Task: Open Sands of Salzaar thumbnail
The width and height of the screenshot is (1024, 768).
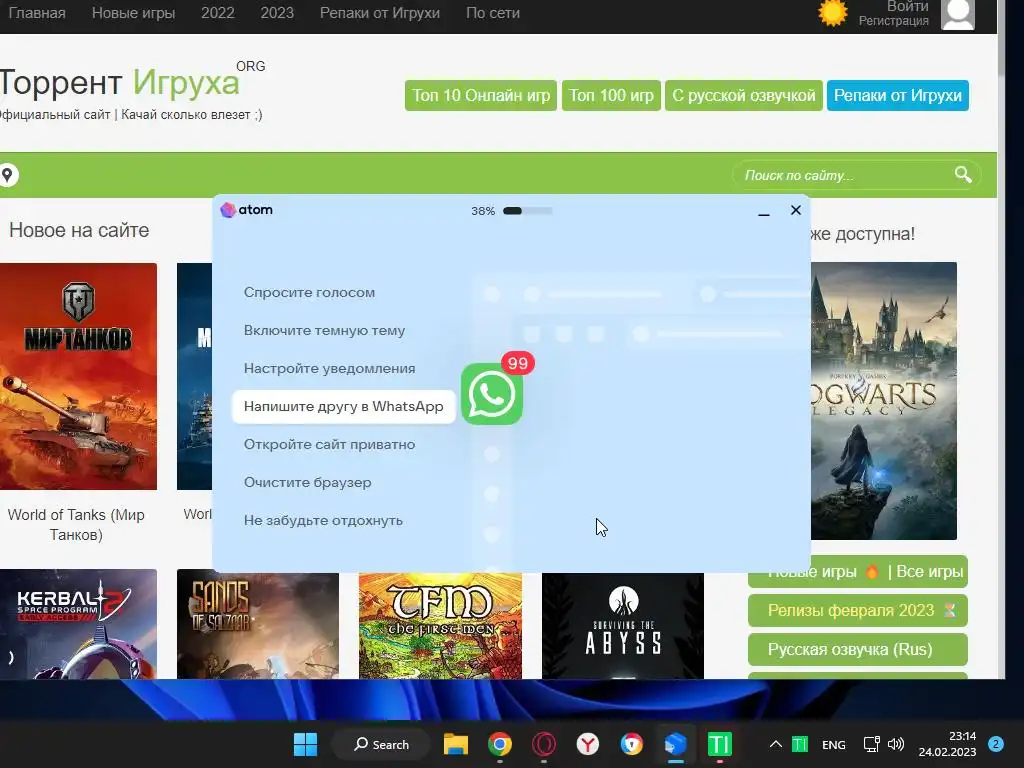Action: [258, 626]
